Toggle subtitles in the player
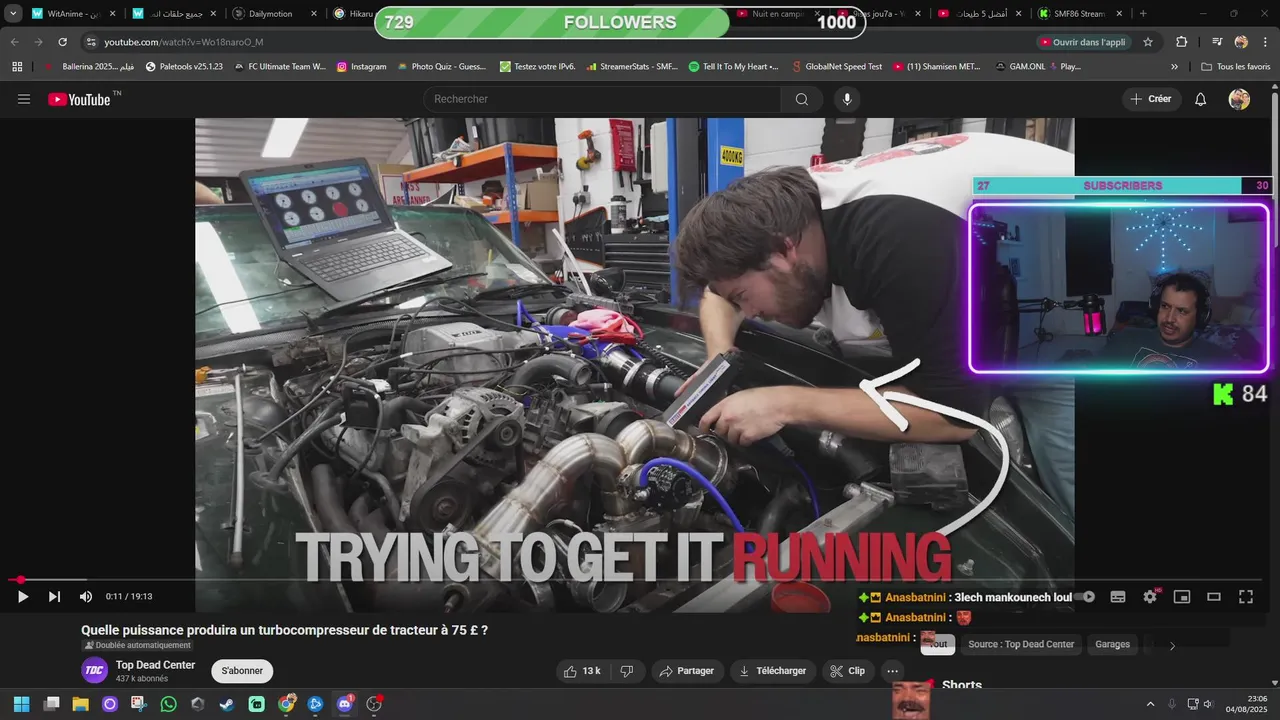 pos(1118,597)
